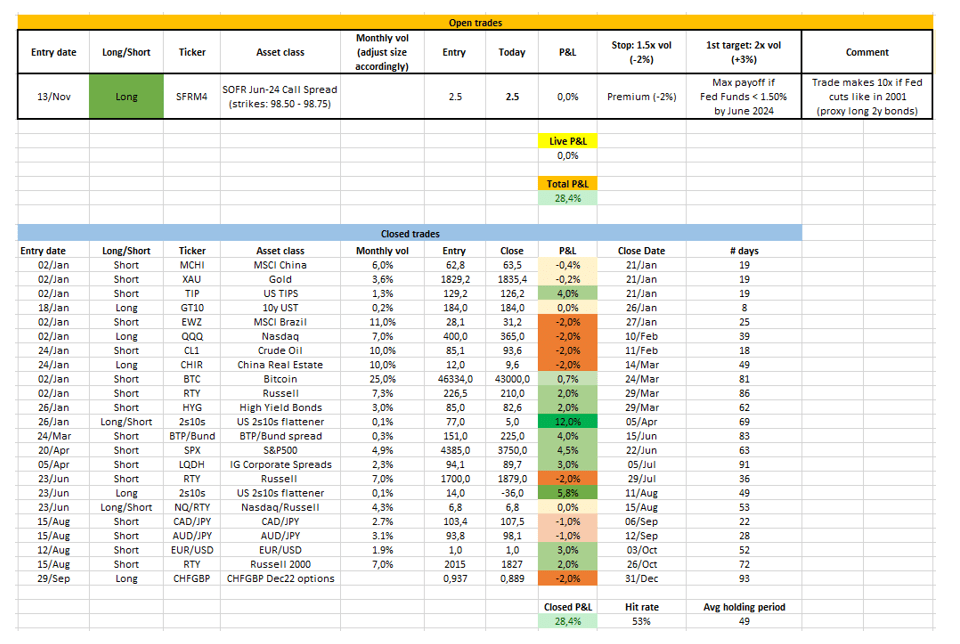The width and height of the screenshot is (960, 644).
Task: Select the SFRM4 ticker cell
Action: click(192, 97)
